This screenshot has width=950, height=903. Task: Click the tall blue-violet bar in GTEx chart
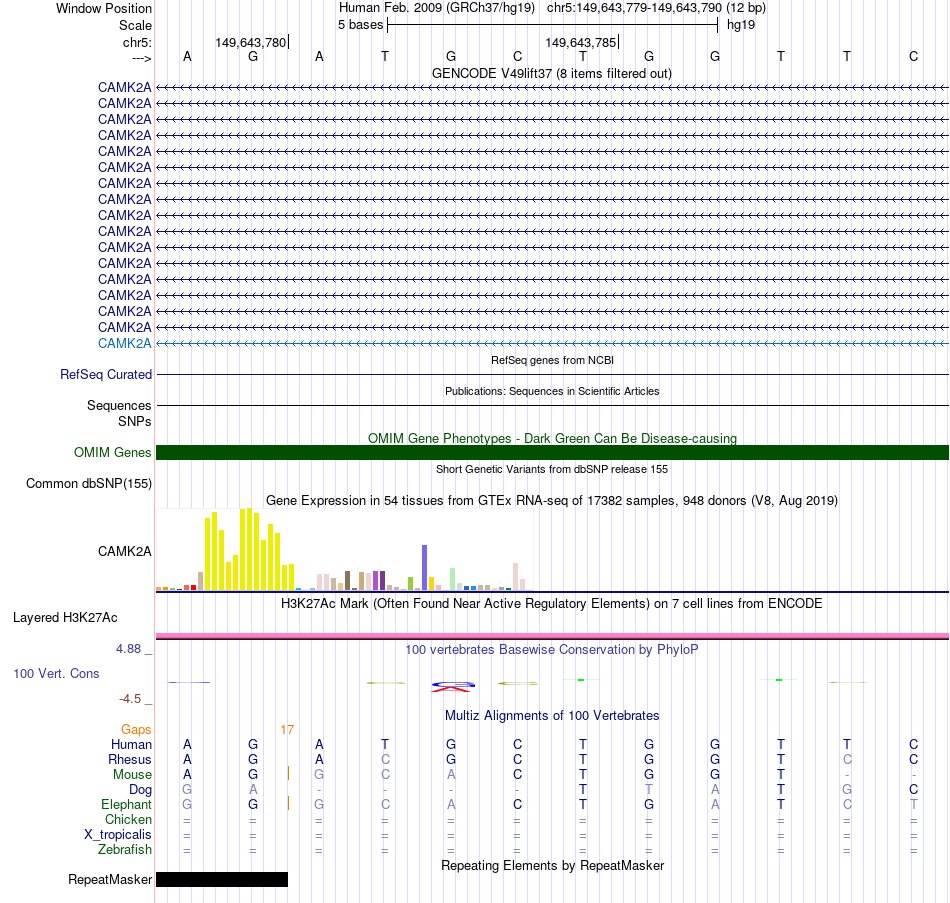[x=425, y=568]
